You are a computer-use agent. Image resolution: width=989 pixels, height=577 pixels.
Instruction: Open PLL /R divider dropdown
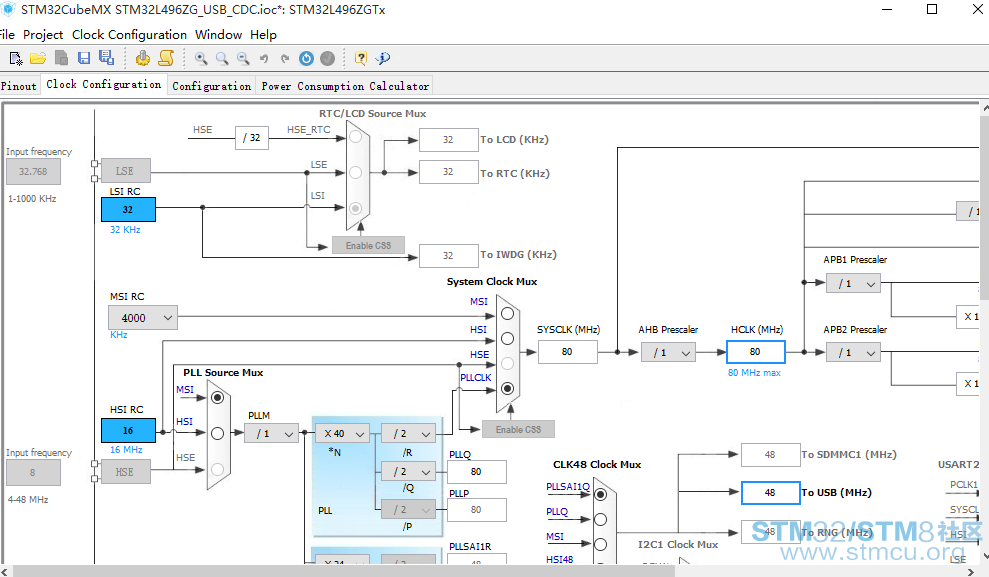(x=408, y=433)
